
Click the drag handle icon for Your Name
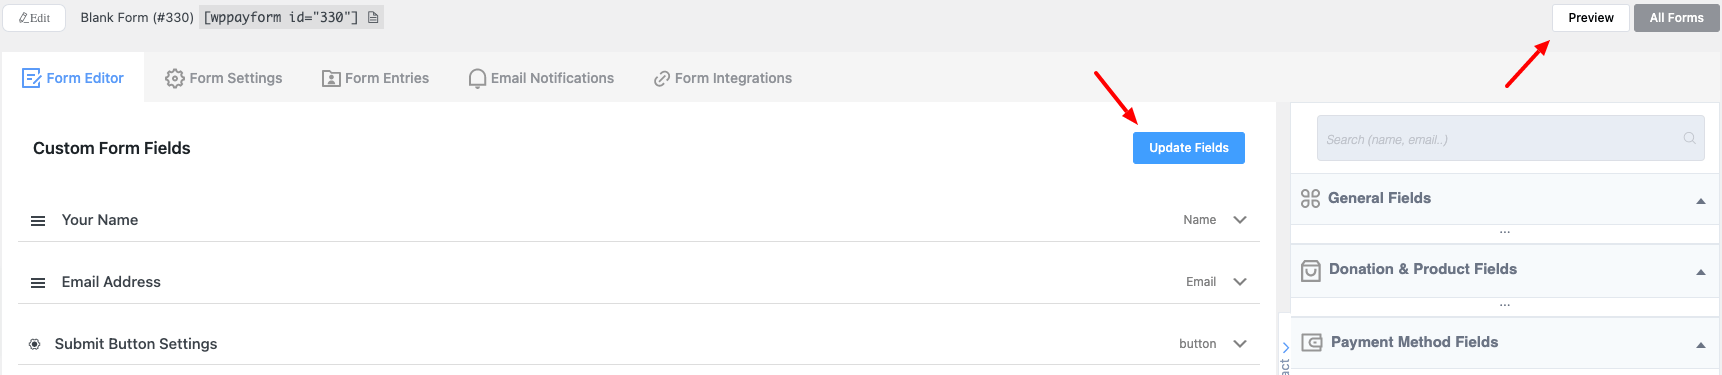pyautogui.click(x=38, y=221)
